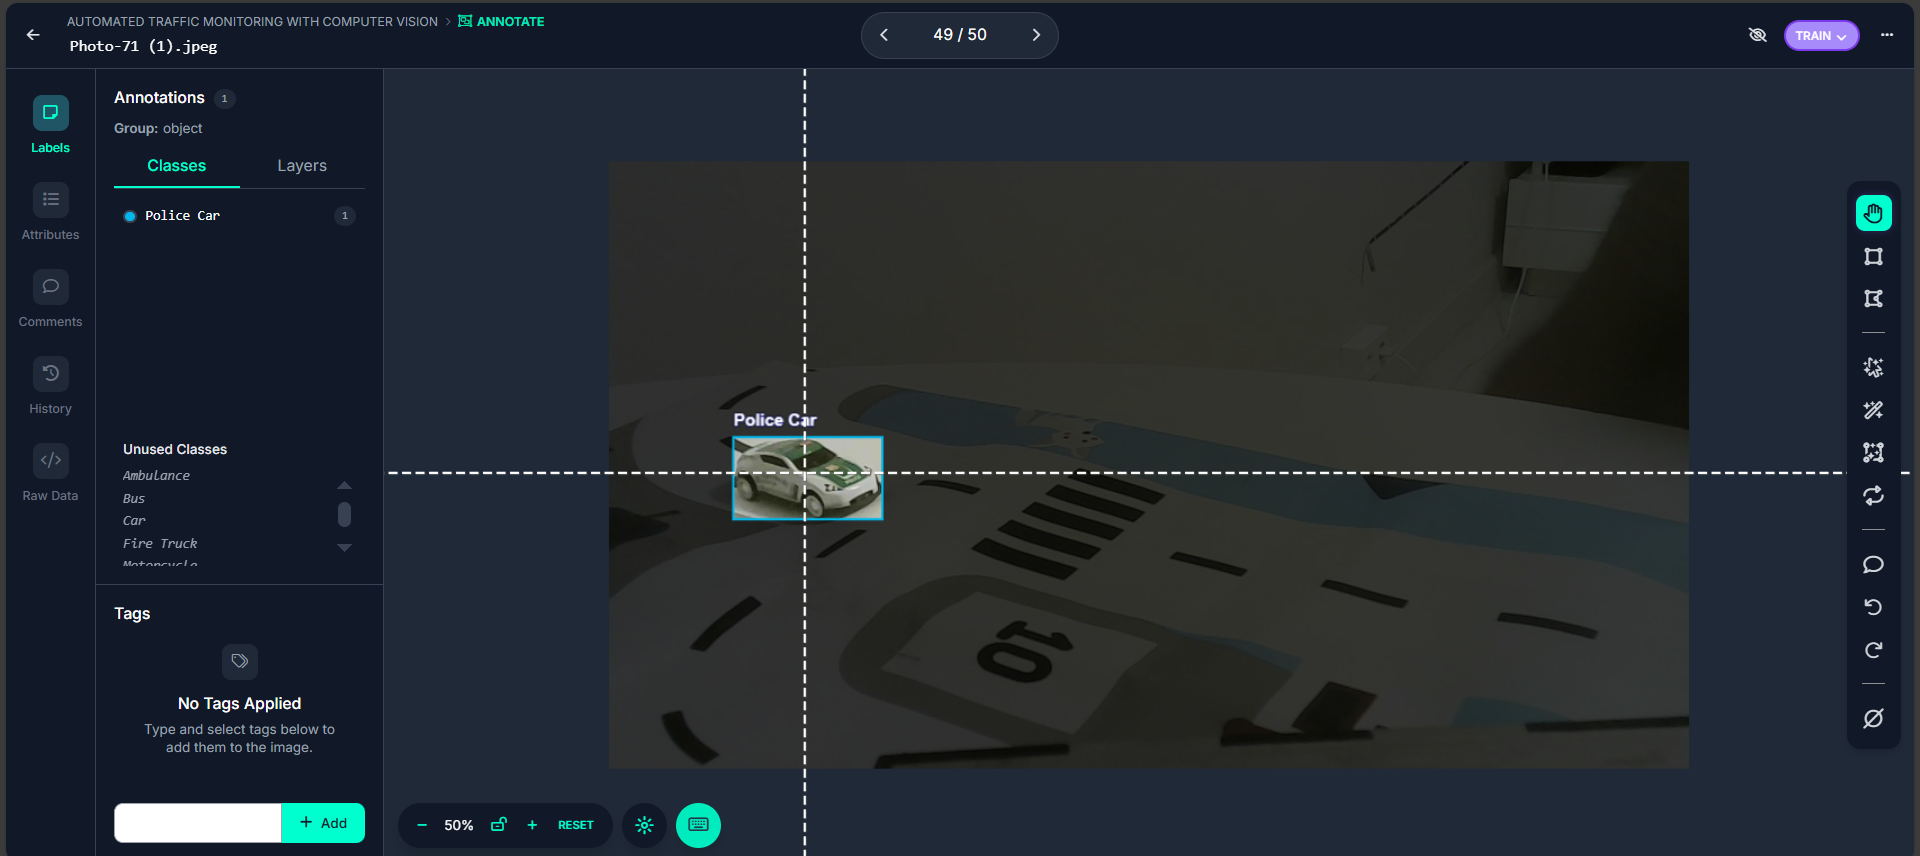Select the hand drag tool
This screenshot has height=856, width=1920.
tap(1873, 213)
